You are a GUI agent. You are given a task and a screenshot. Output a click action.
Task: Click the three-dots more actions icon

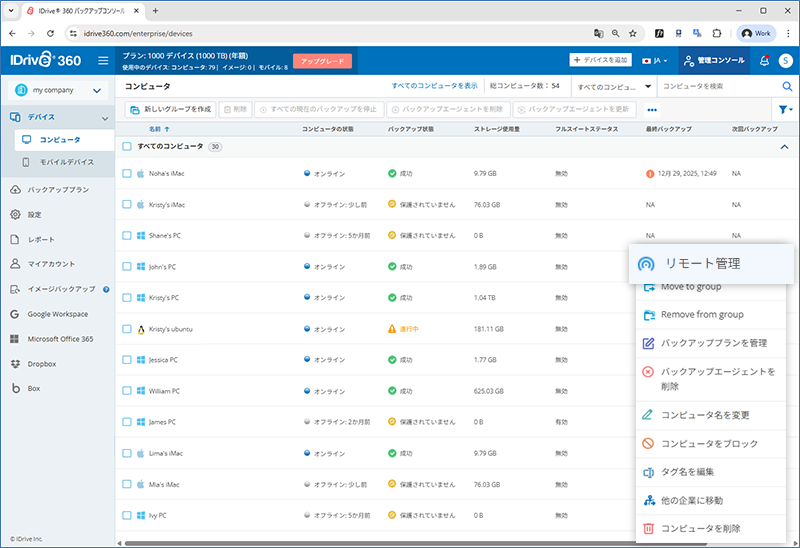(652, 109)
